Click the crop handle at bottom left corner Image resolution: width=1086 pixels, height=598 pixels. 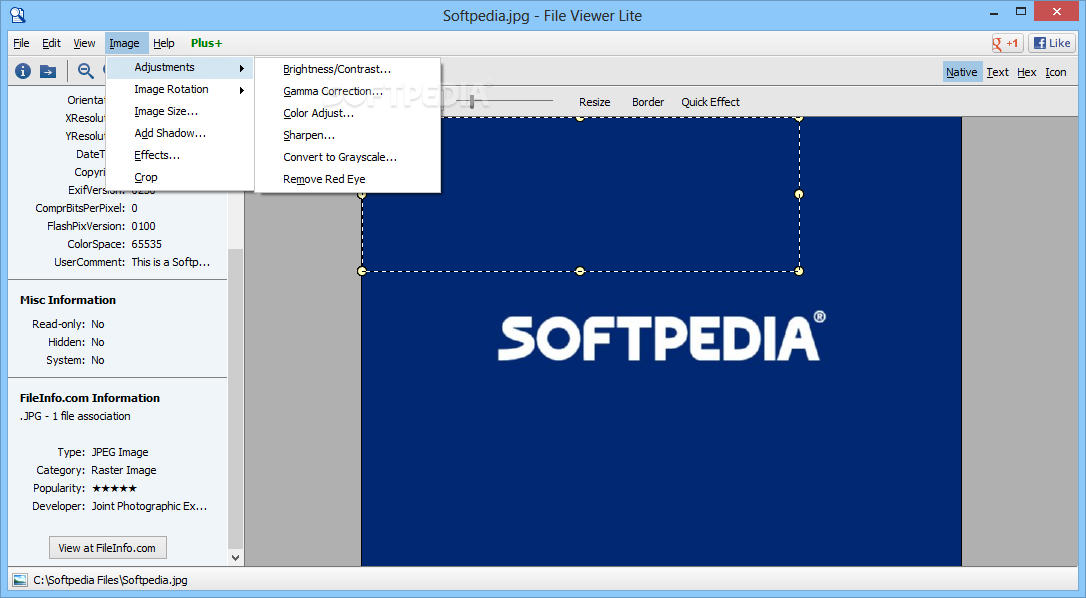pyautogui.click(x=362, y=271)
